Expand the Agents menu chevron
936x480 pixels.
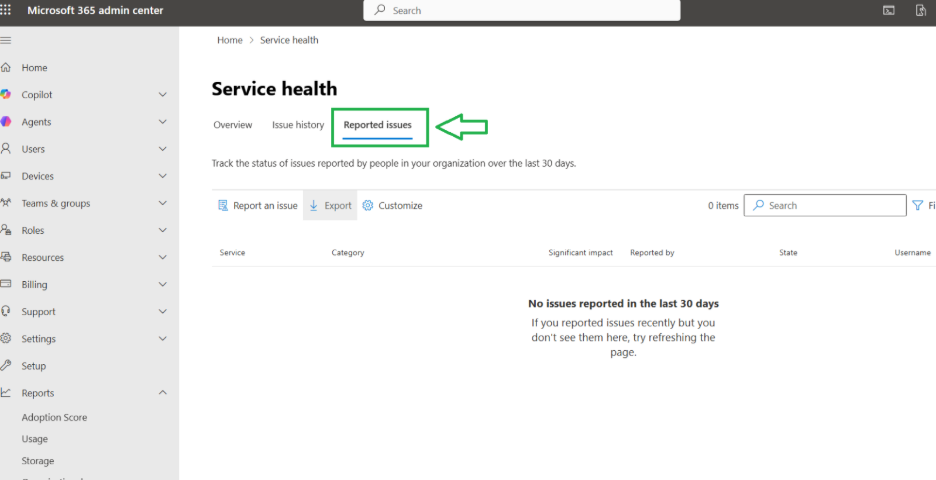coord(162,122)
